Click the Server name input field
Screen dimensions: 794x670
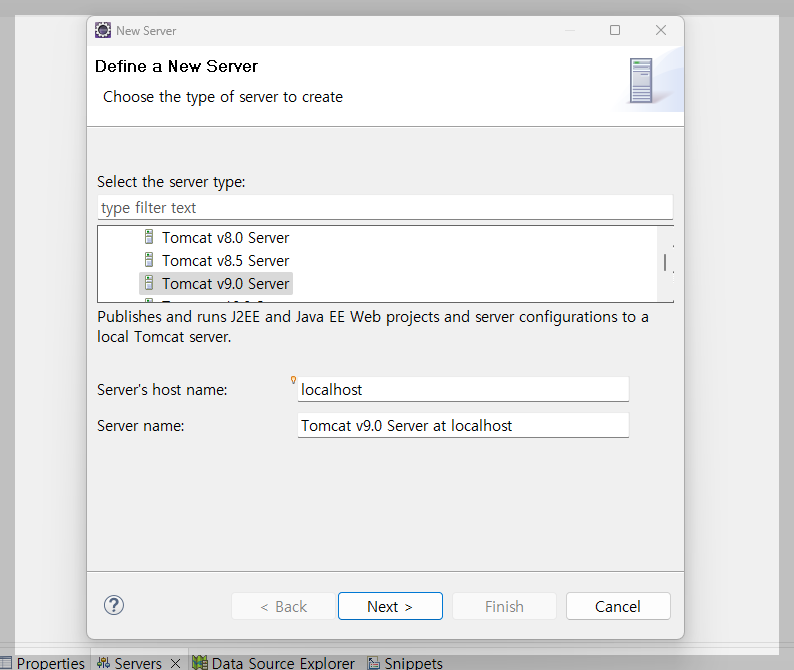(x=463, y=425)
